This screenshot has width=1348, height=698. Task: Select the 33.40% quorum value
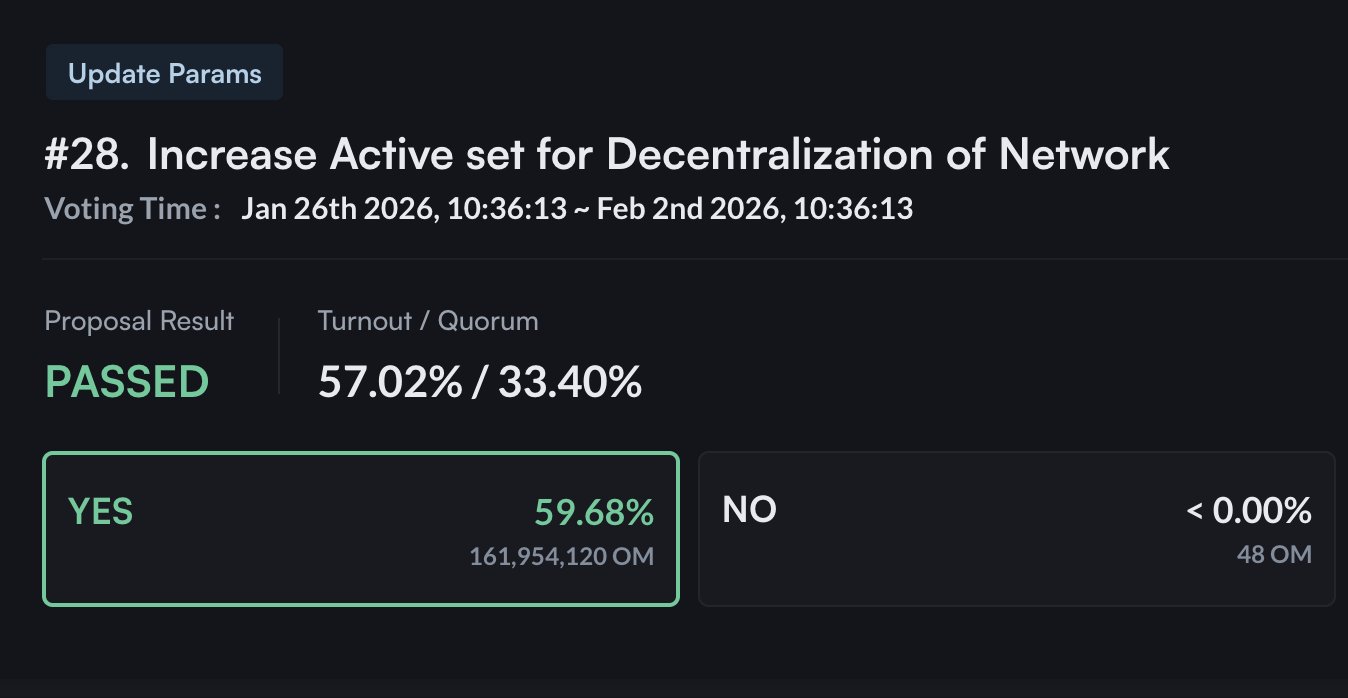570,382
